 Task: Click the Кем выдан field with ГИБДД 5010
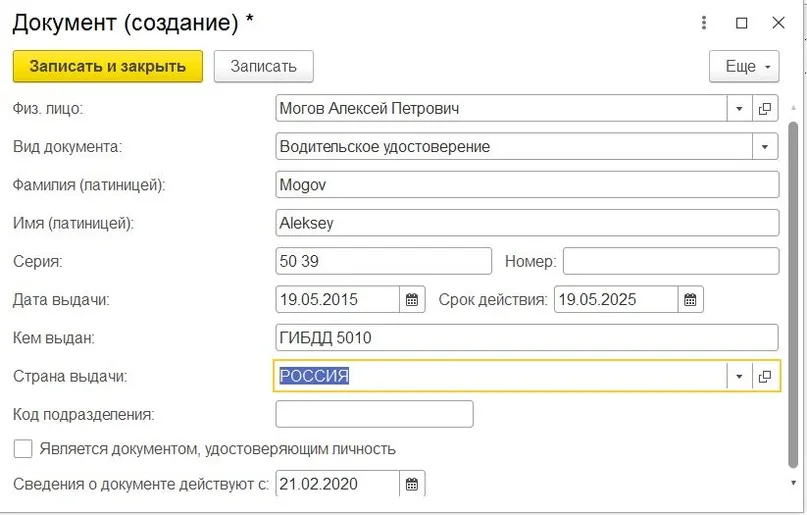527,338
